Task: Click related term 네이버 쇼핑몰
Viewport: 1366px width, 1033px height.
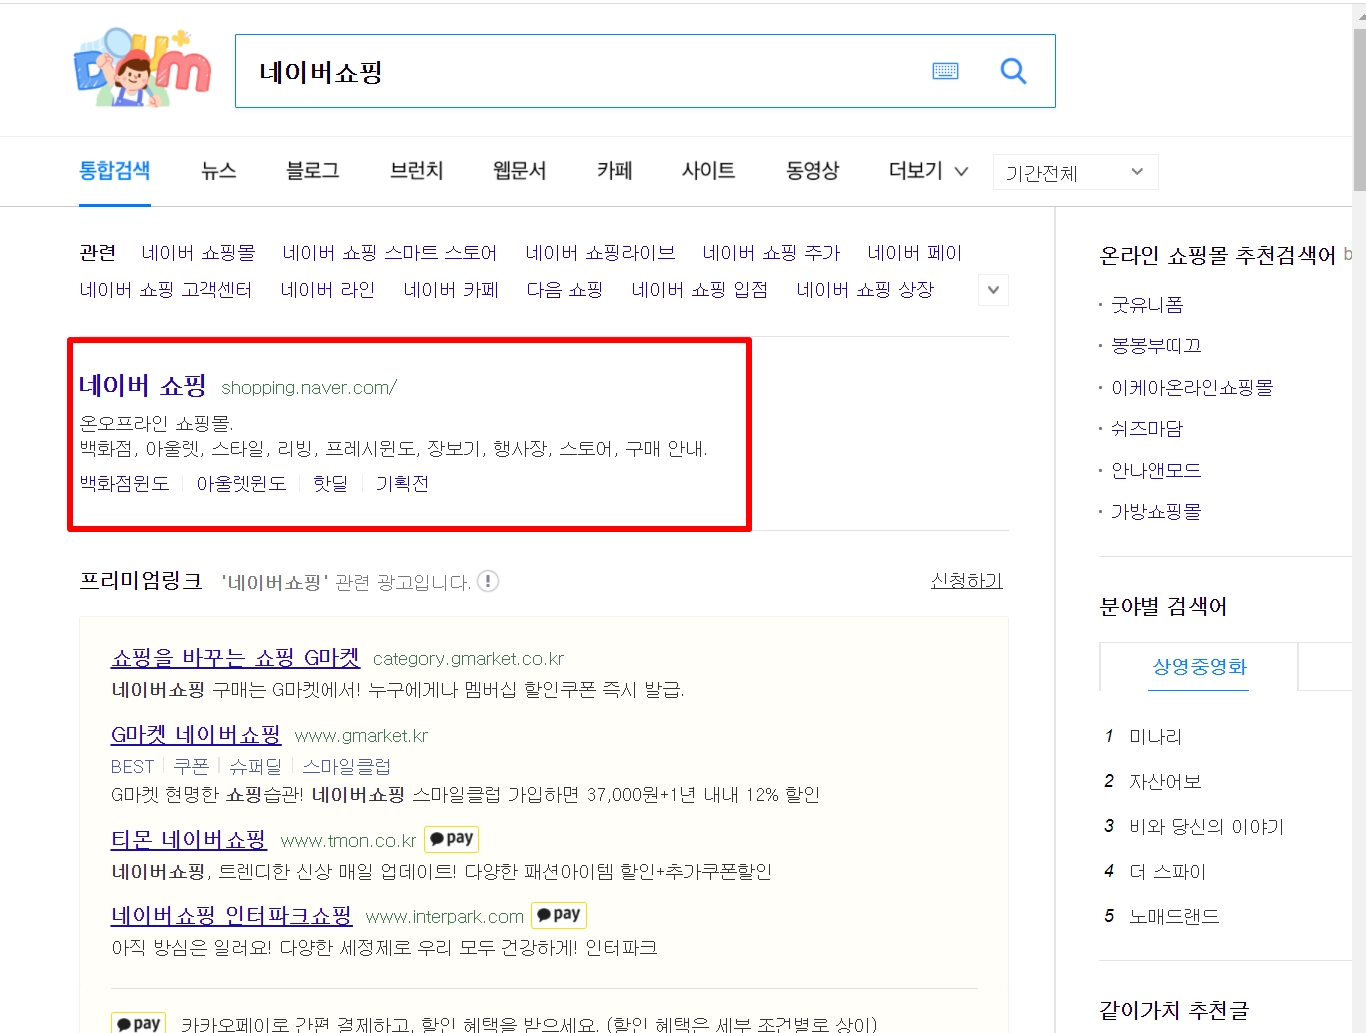Action: (198, 253)
